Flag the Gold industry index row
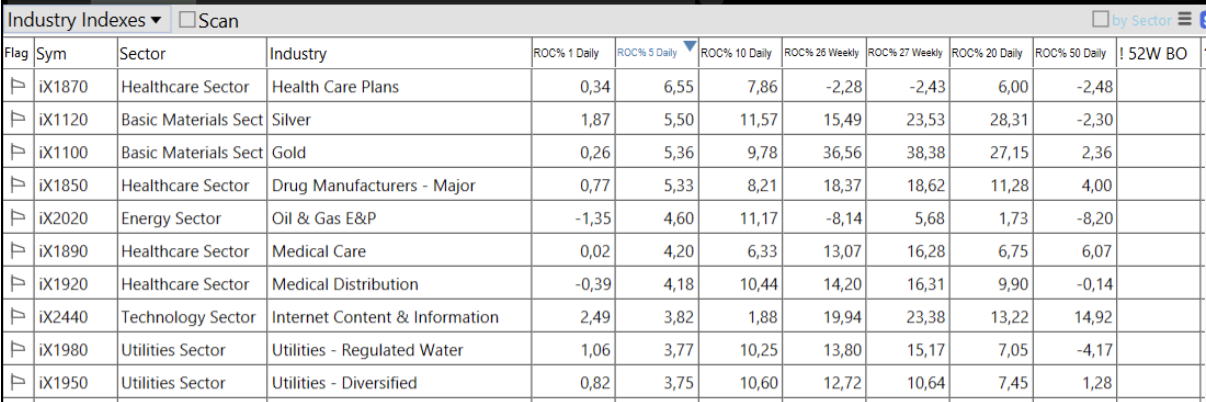Viewport: 1206px width, 402px height. click(16, 153)
